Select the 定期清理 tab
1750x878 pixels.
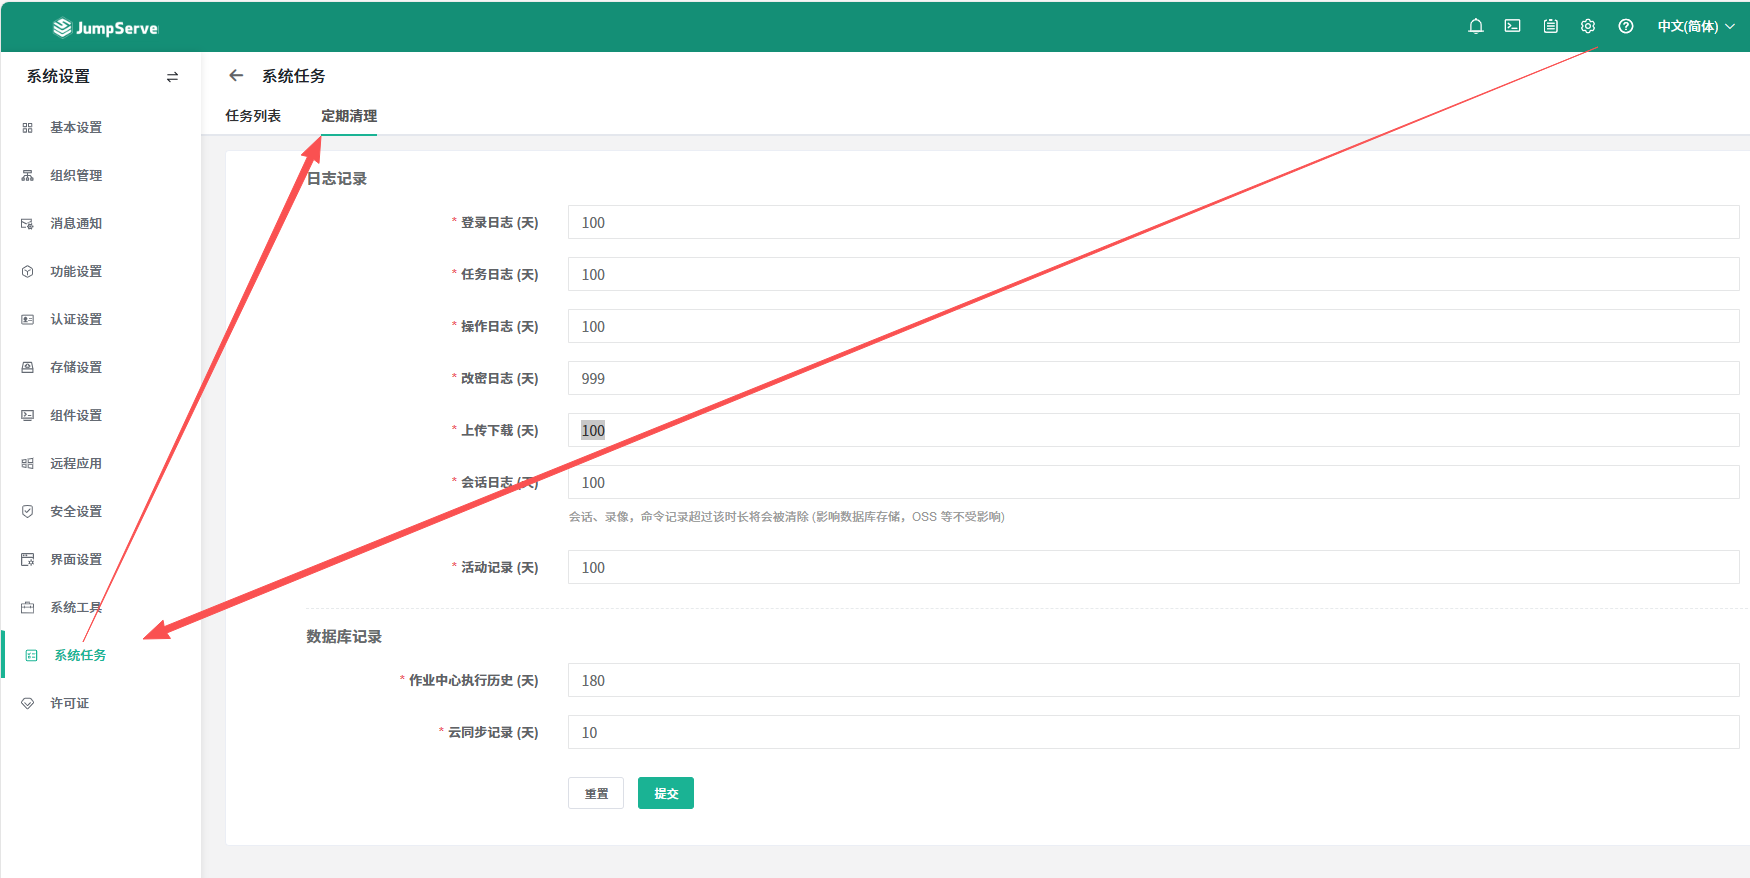[x=348, y=116]
